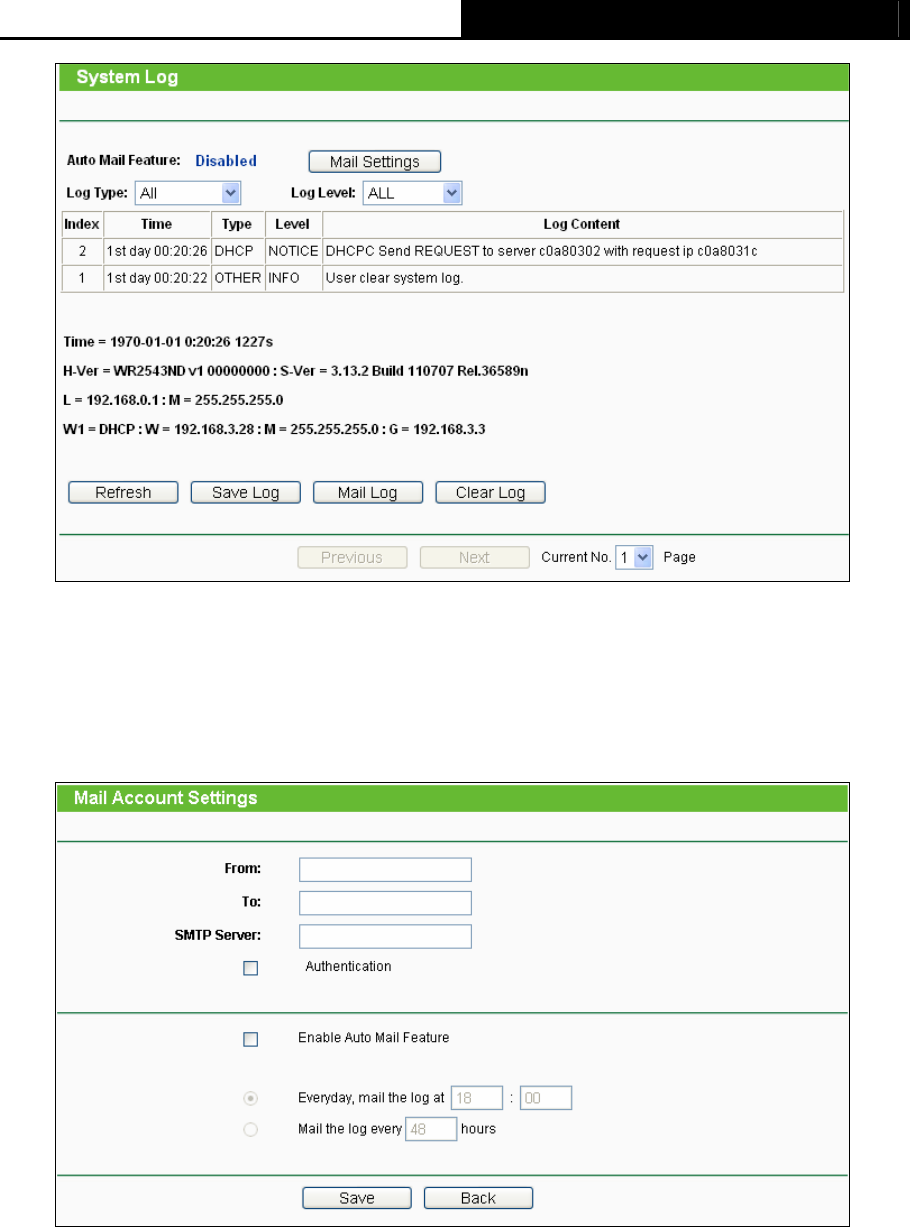Click the NOTICE level cell
Screen dimensions: 910x1227
point(293,251)
